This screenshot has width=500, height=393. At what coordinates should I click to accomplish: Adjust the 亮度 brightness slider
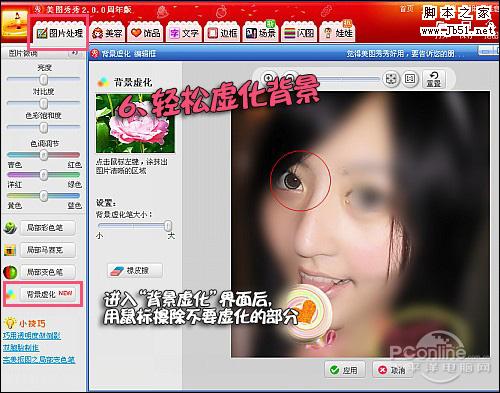tap(44, 79)
